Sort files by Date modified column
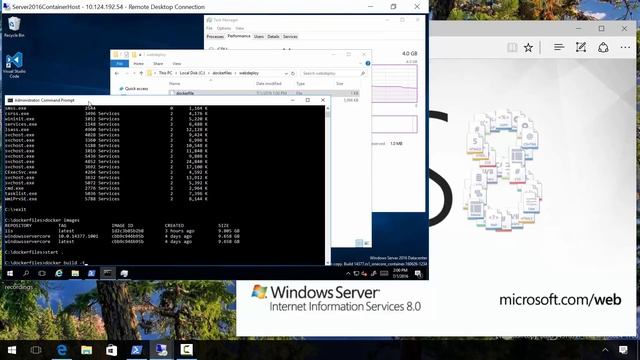This screenshot has height=360, width=640. click(269, 84)
